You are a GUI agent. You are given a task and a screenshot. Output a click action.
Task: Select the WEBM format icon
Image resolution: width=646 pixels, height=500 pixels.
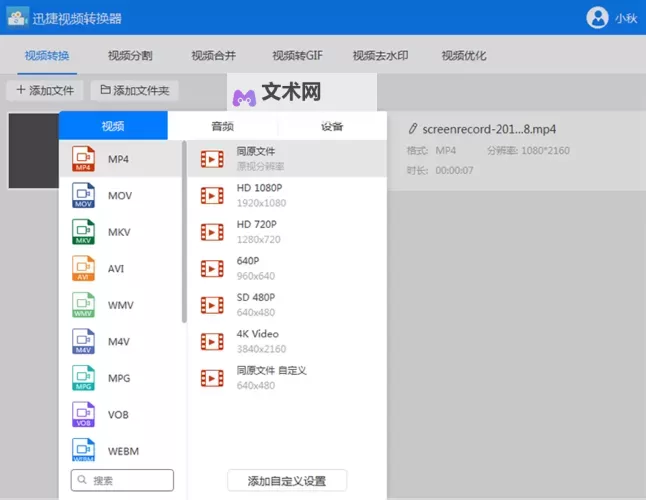[83, 450]
